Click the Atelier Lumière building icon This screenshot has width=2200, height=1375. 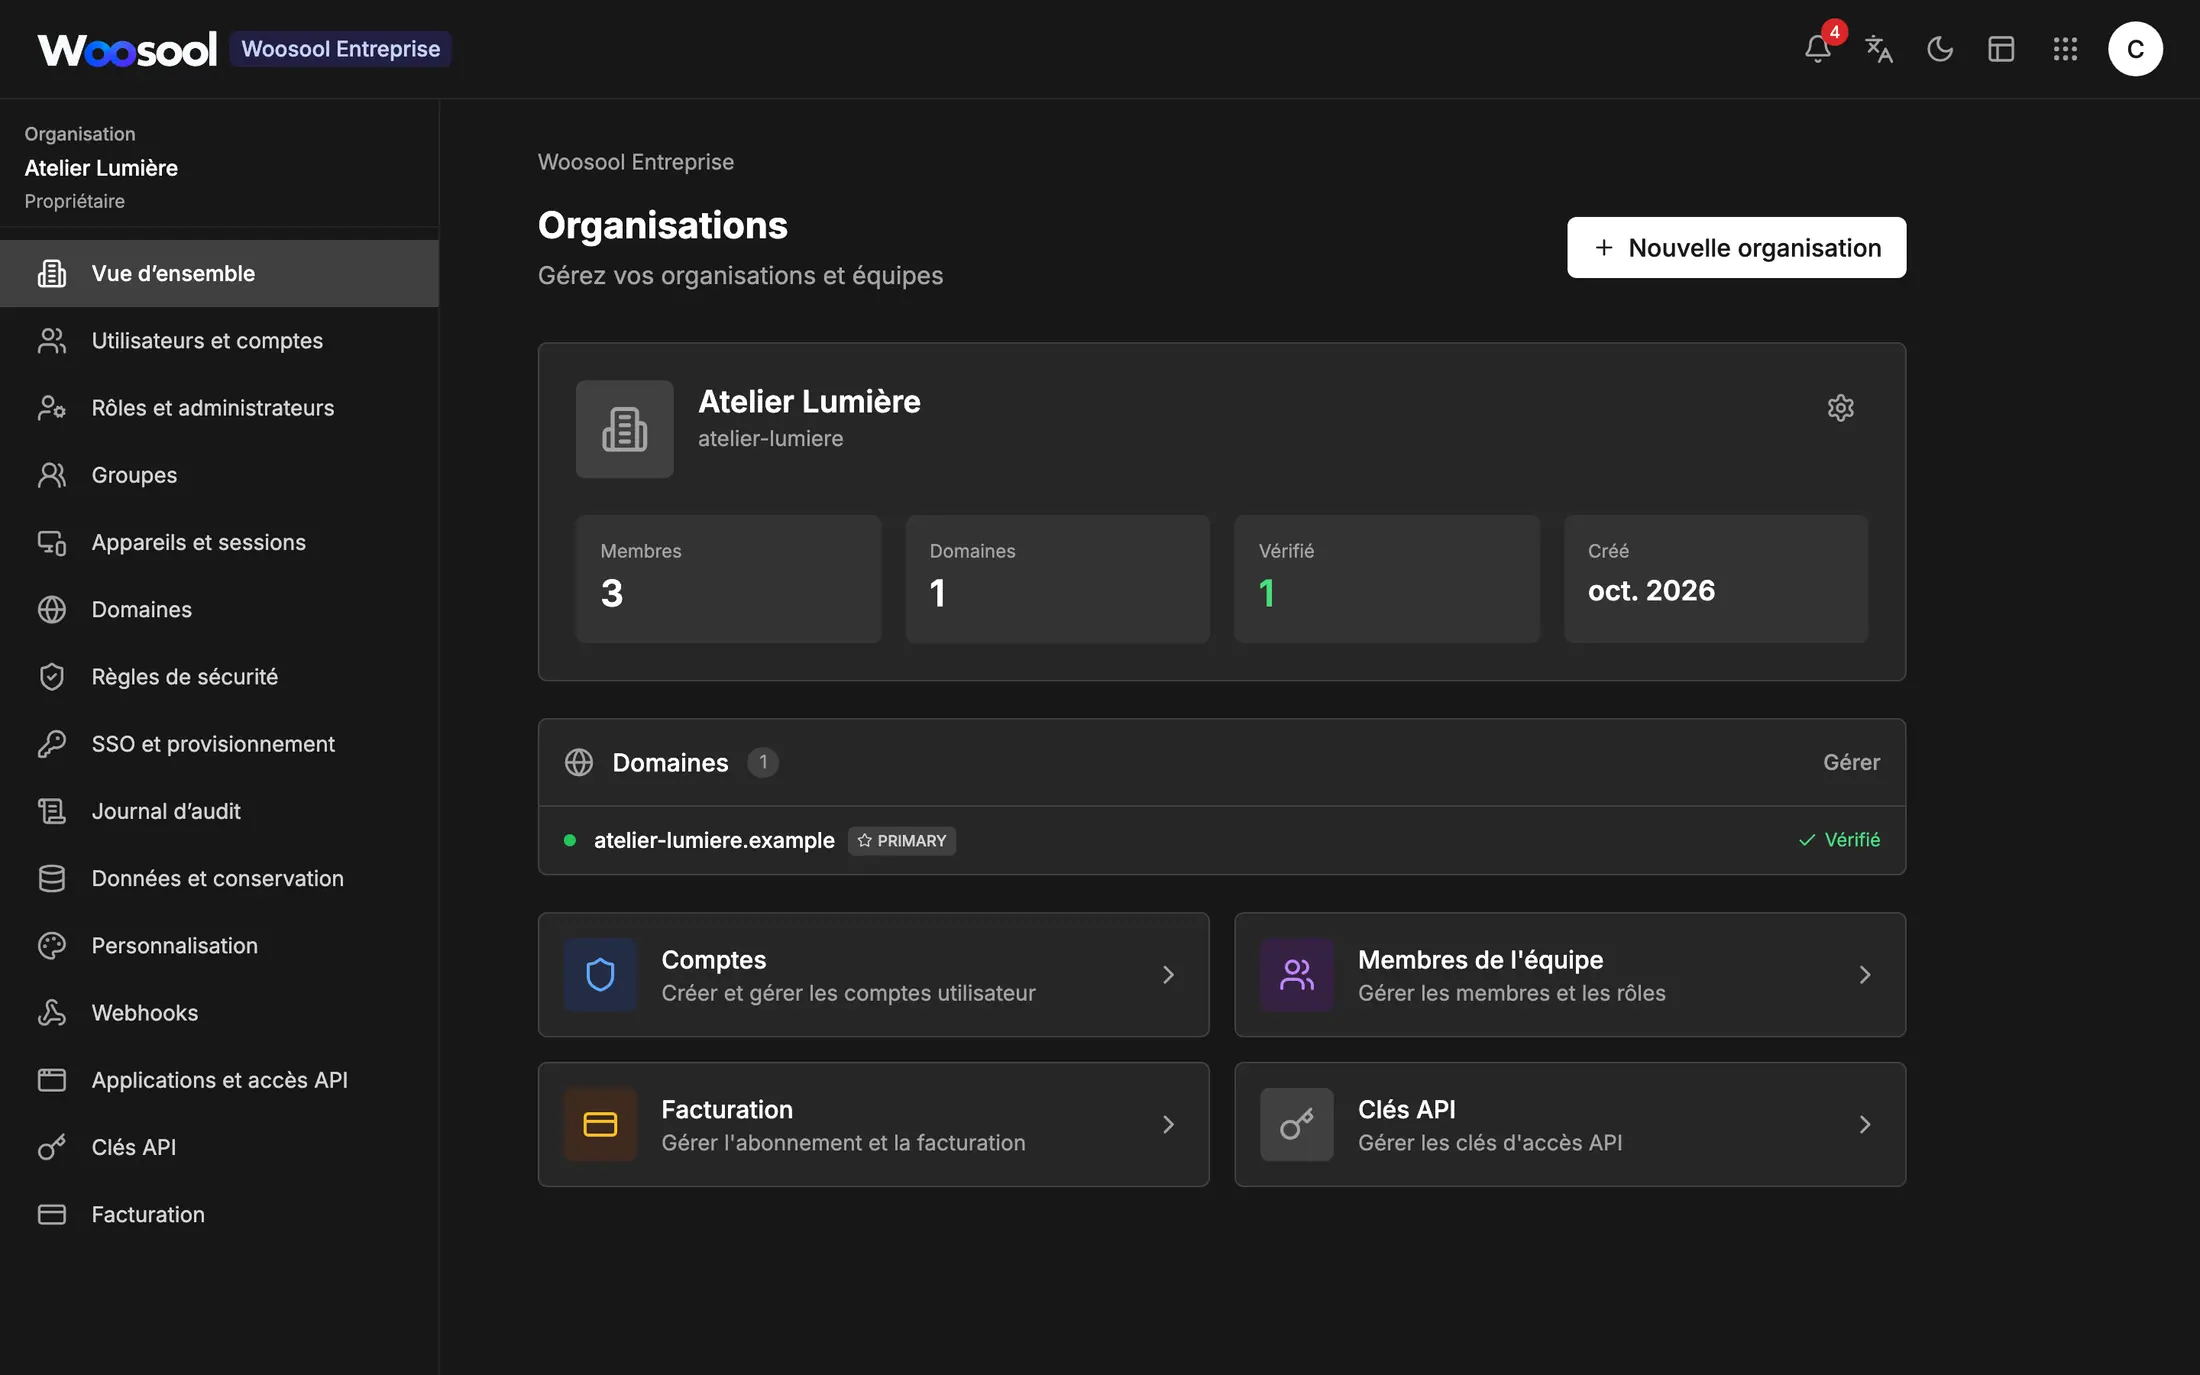(x=624, y=429)
